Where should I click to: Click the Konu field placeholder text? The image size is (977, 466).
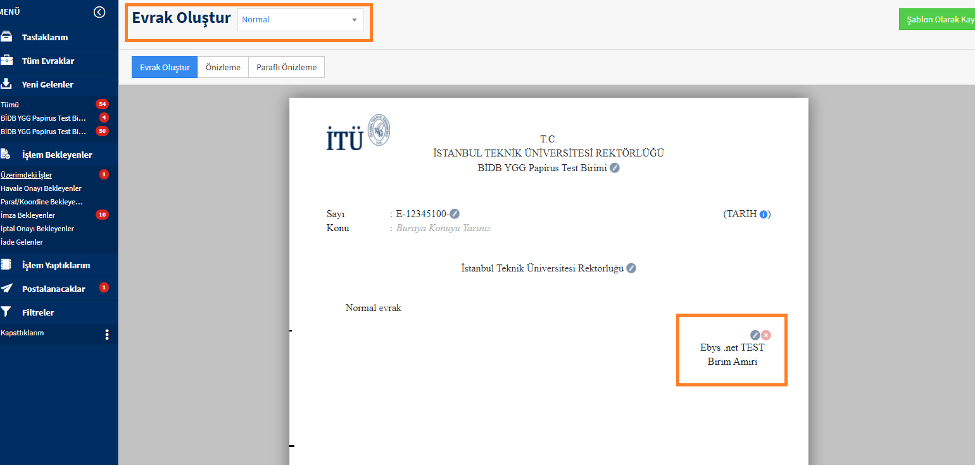click(444, 228)
